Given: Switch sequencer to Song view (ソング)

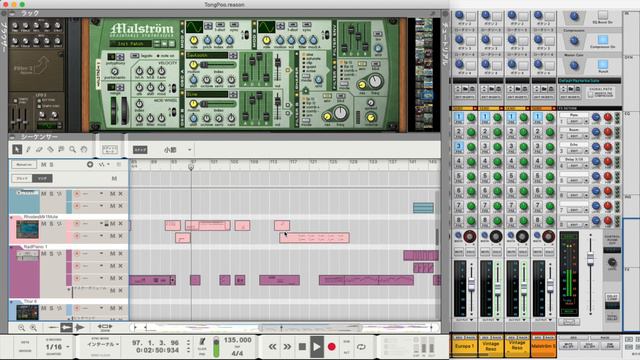Looking at the screenshot, I should 42,178.
